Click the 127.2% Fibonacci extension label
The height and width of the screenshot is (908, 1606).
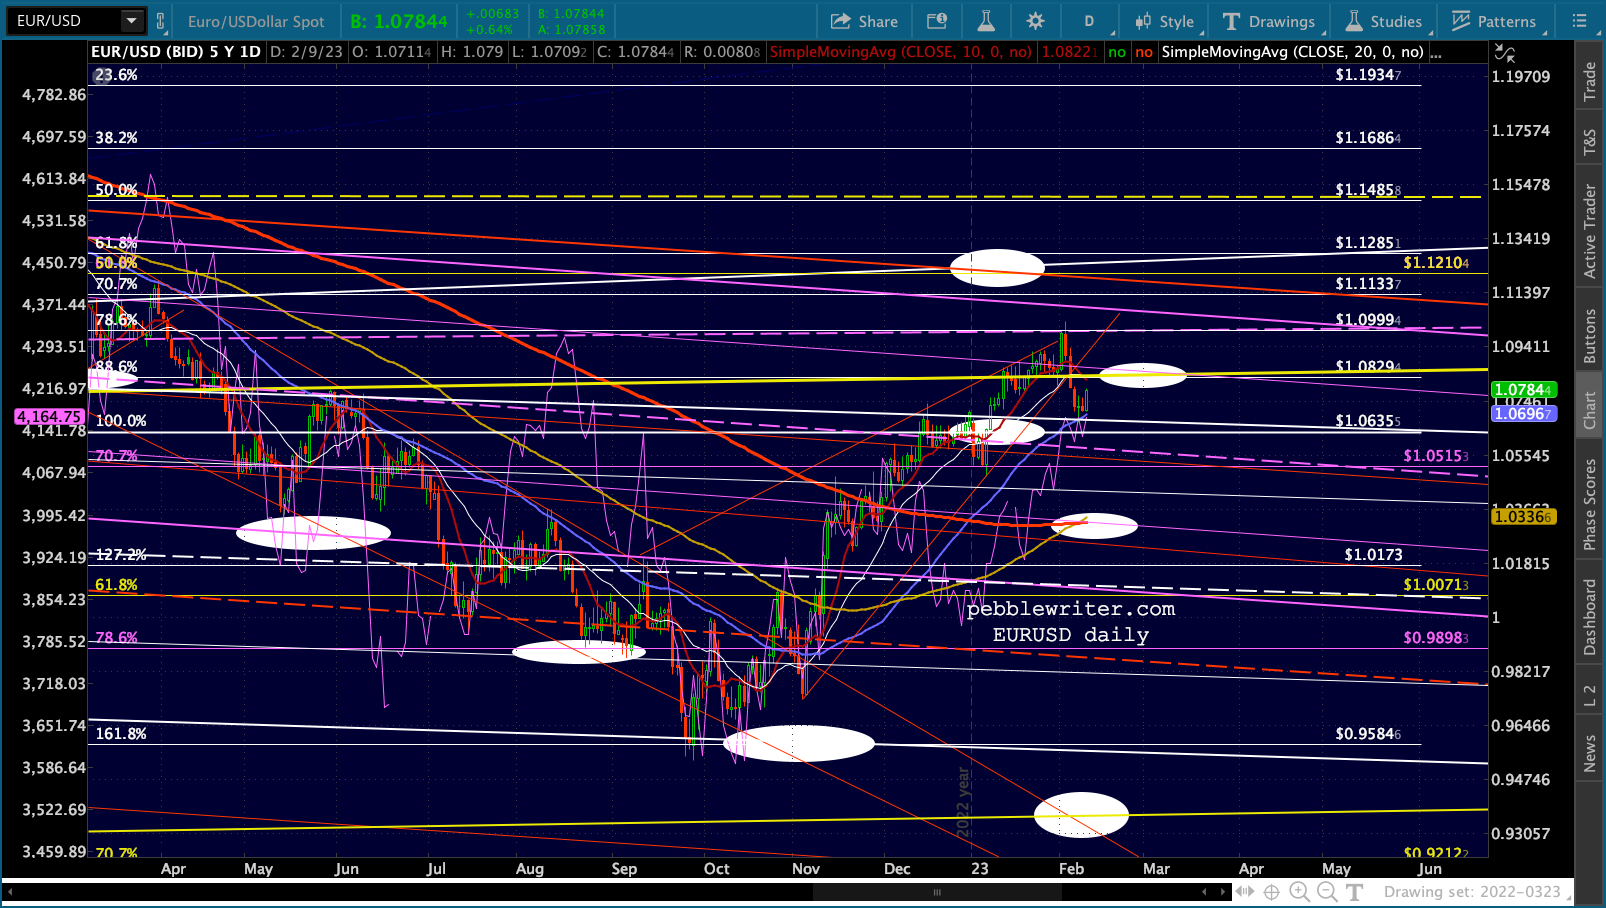121,555
